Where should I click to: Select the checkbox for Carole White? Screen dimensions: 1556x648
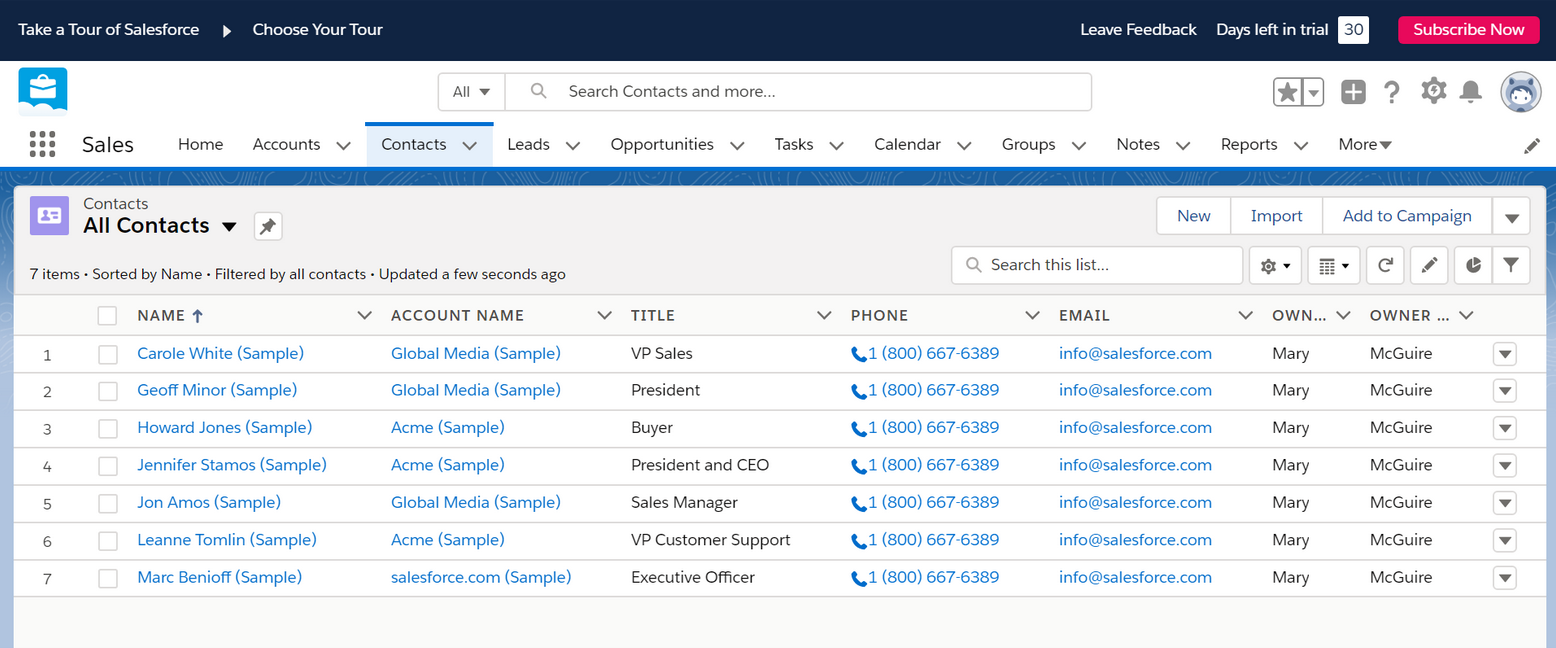click(x=108, y=354)
